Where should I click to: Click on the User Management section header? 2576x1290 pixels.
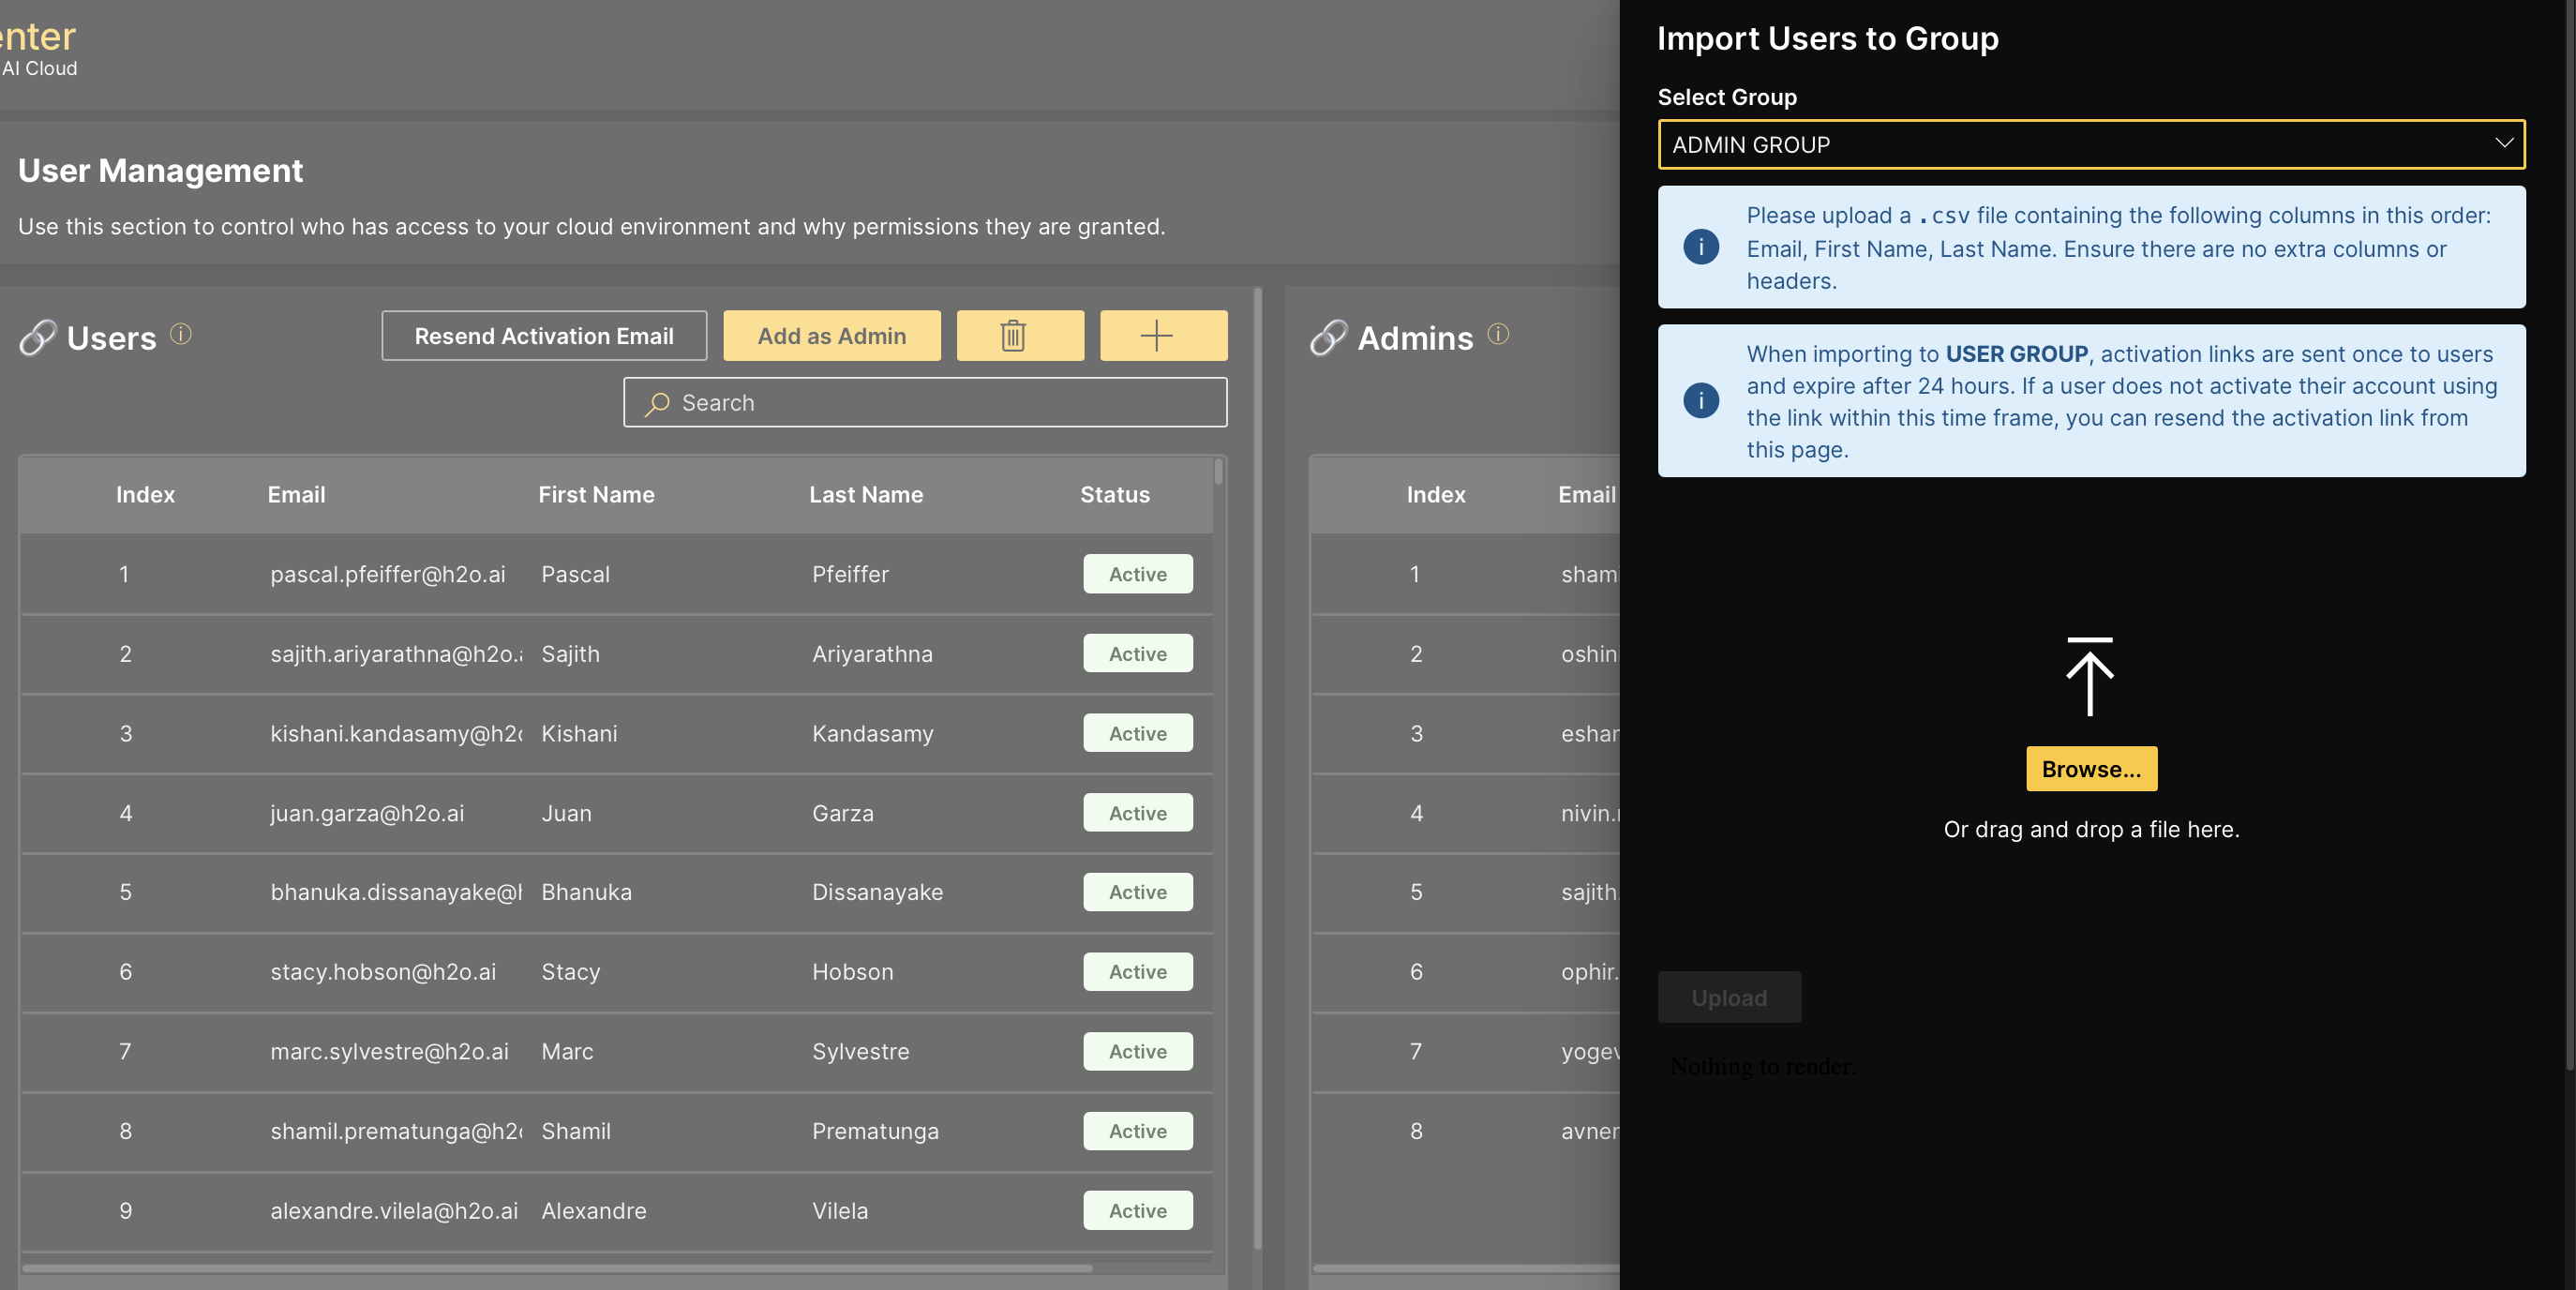[159, 168]
